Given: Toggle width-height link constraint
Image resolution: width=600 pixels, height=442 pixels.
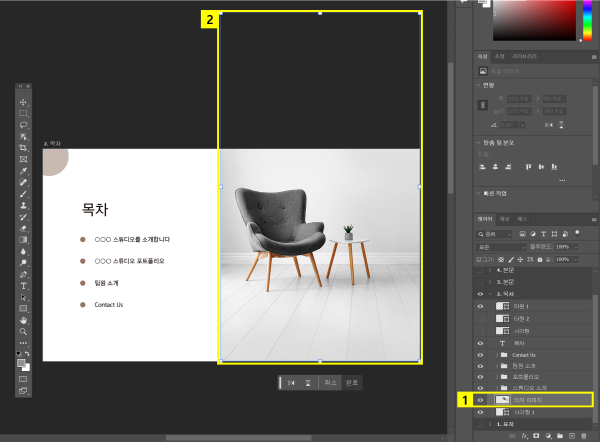Looking at the screenshot, I should 483,105.
